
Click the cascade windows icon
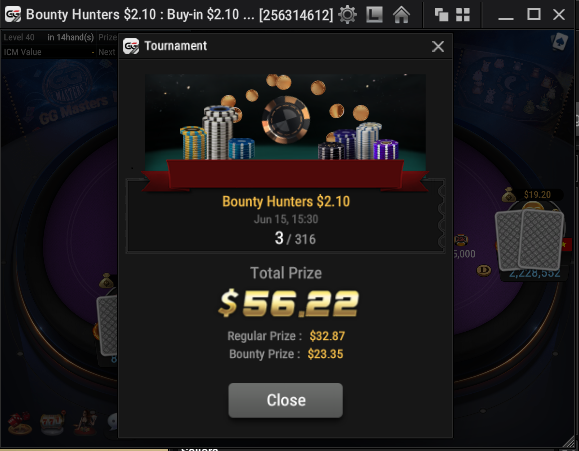441,15
